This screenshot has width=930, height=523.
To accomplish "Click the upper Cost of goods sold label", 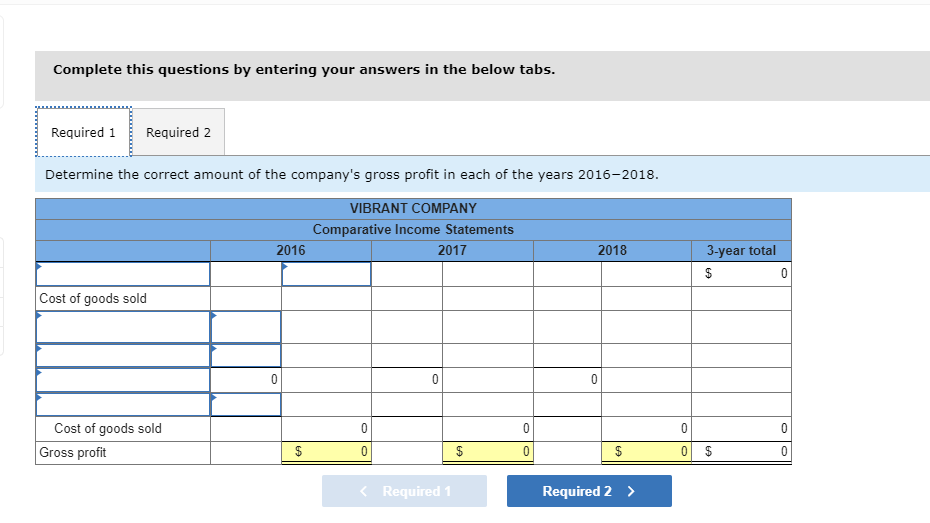I will 93,298.
